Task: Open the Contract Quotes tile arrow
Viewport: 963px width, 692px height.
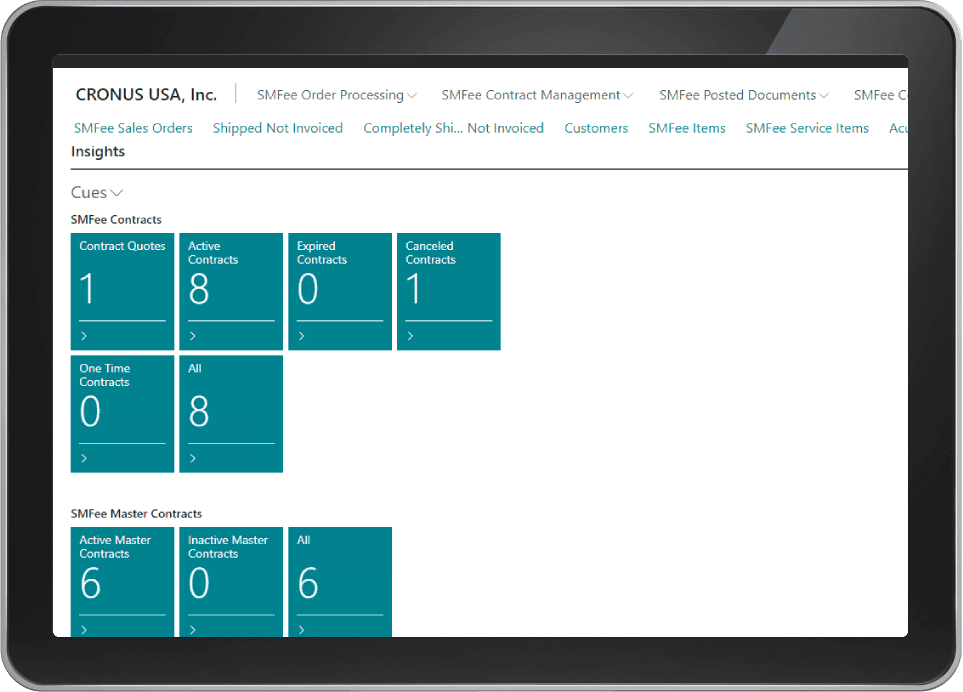Action: pyautogui.click(x=84, y=336)
